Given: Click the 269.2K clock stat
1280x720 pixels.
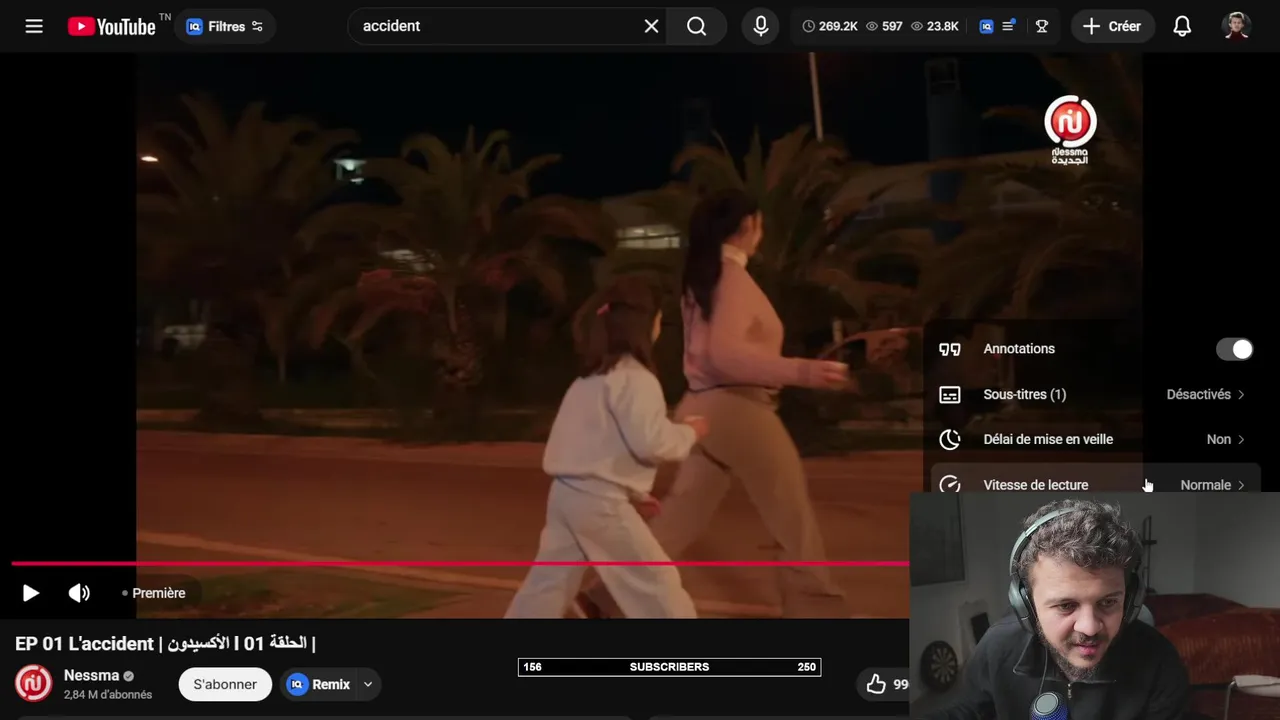Looking at the screenshot, I should [x=830, y=26].
